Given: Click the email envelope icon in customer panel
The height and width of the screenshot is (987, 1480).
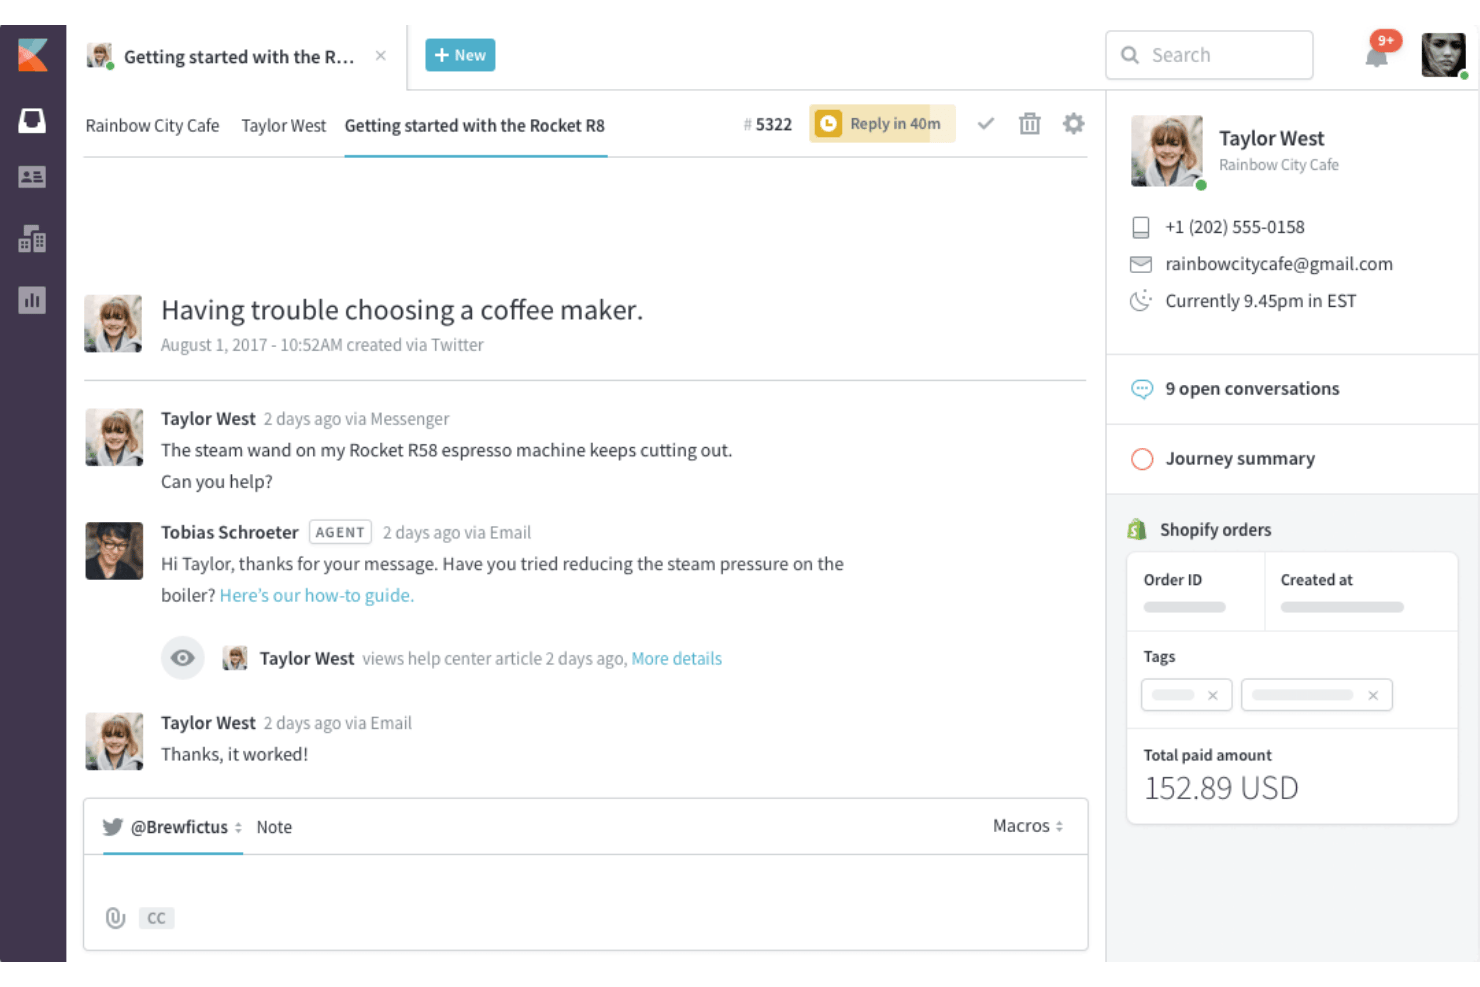Looking at the screenshot, I should (1141, 264).
